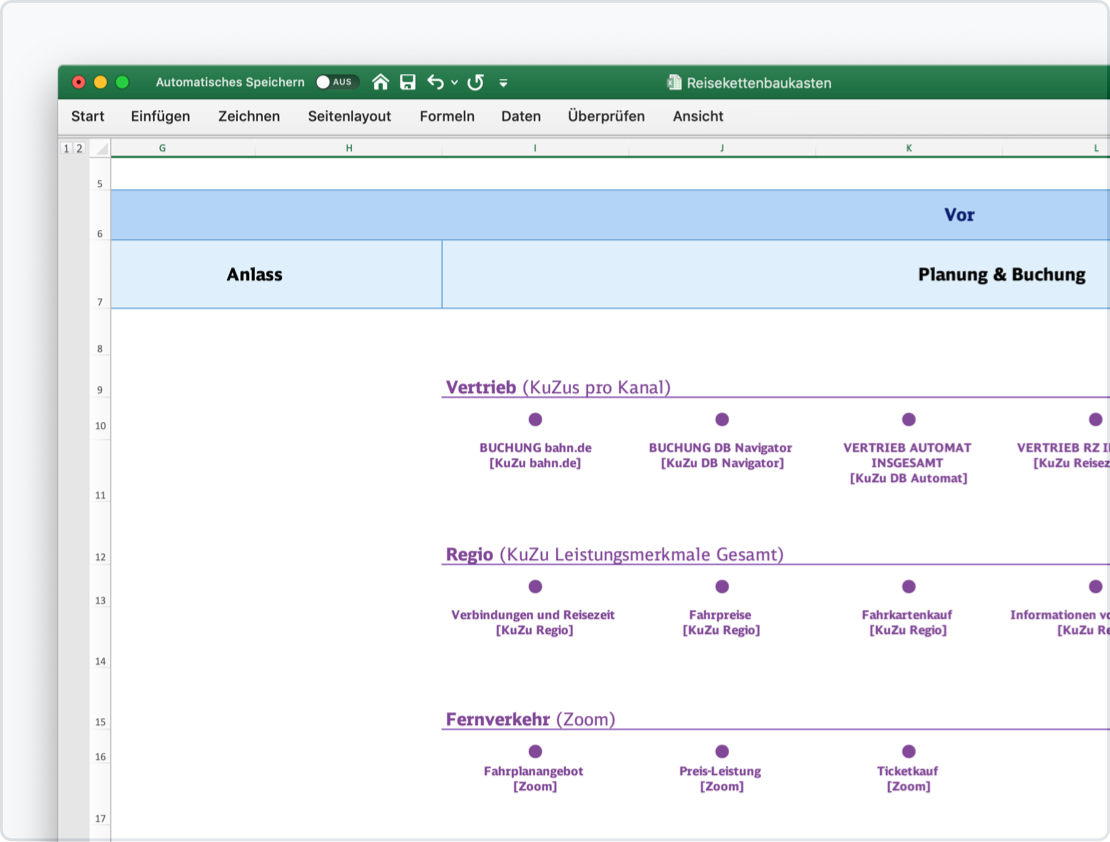Click the Undo arrow icon
Screen dimensions: 1110x842
[x=435, y=82]
